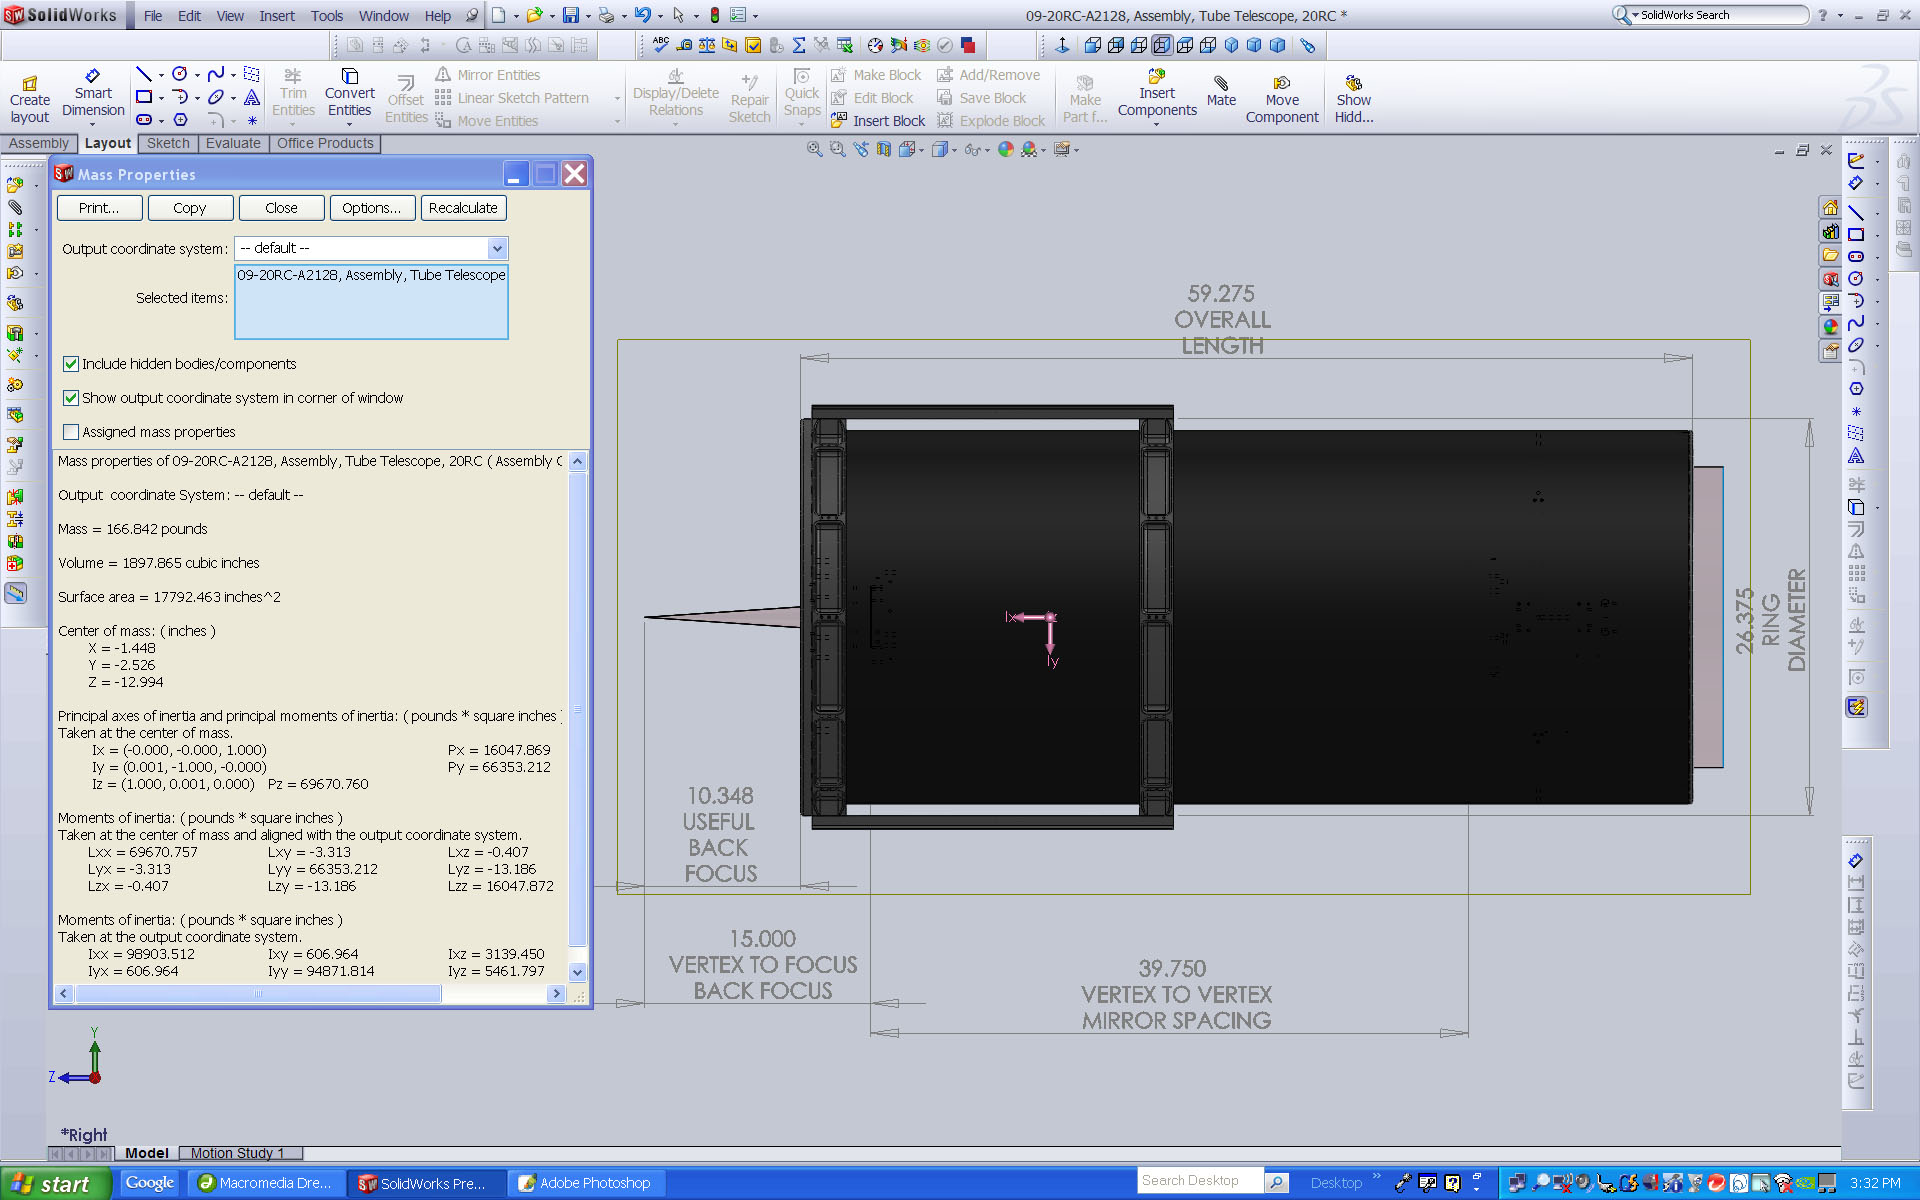Image resolution: width=1920 pixels, height=1200 pixels.
Task: Expand the Smart Dimension dropdown arrow
Action: point(93,125)
